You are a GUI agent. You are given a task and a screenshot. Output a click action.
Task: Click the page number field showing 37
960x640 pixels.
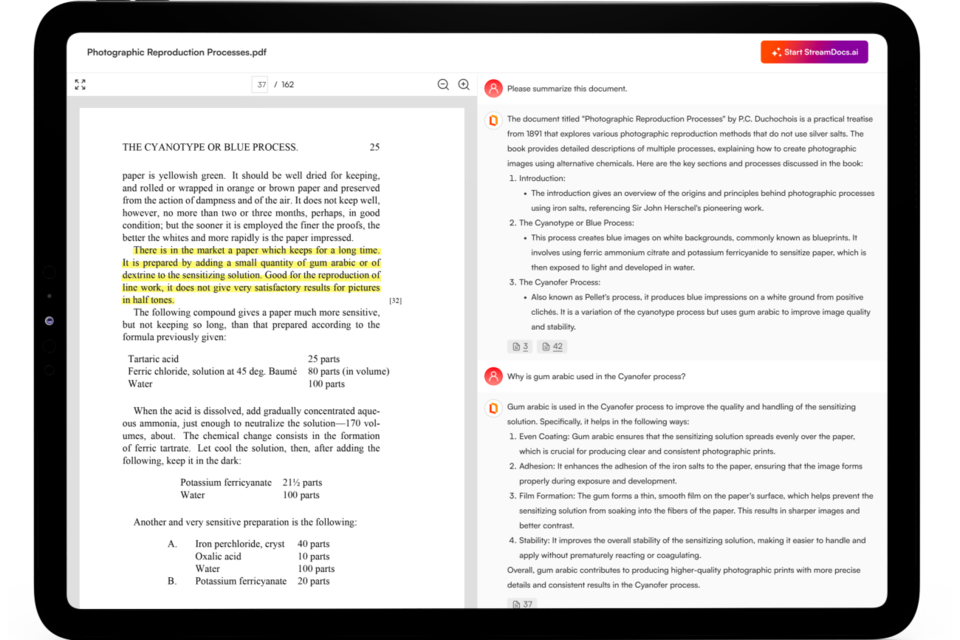(x=261, y=85)
